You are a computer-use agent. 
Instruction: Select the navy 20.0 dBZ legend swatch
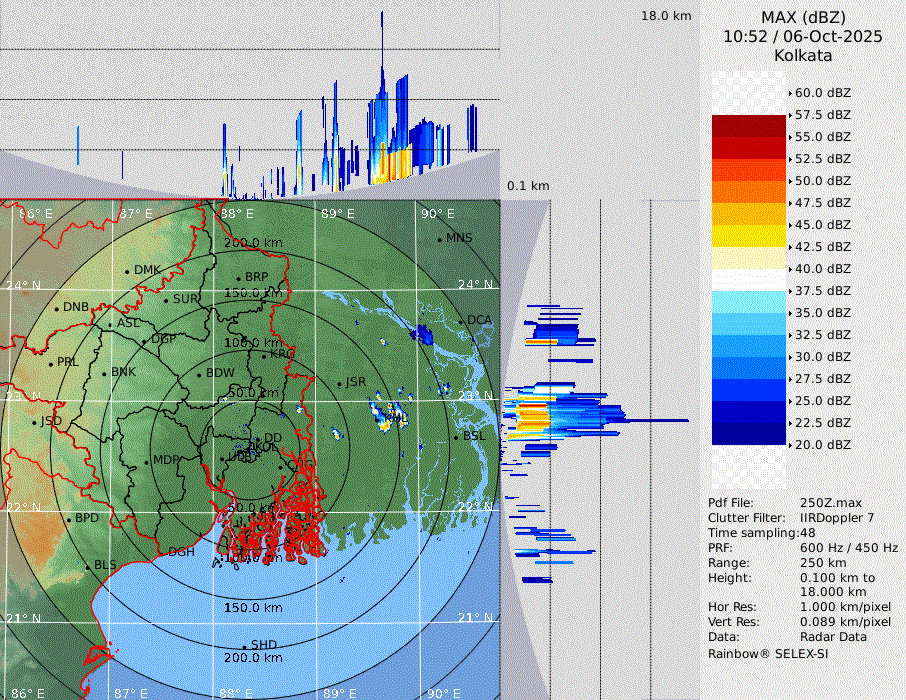pyautogui.click(x=748, y=434)
